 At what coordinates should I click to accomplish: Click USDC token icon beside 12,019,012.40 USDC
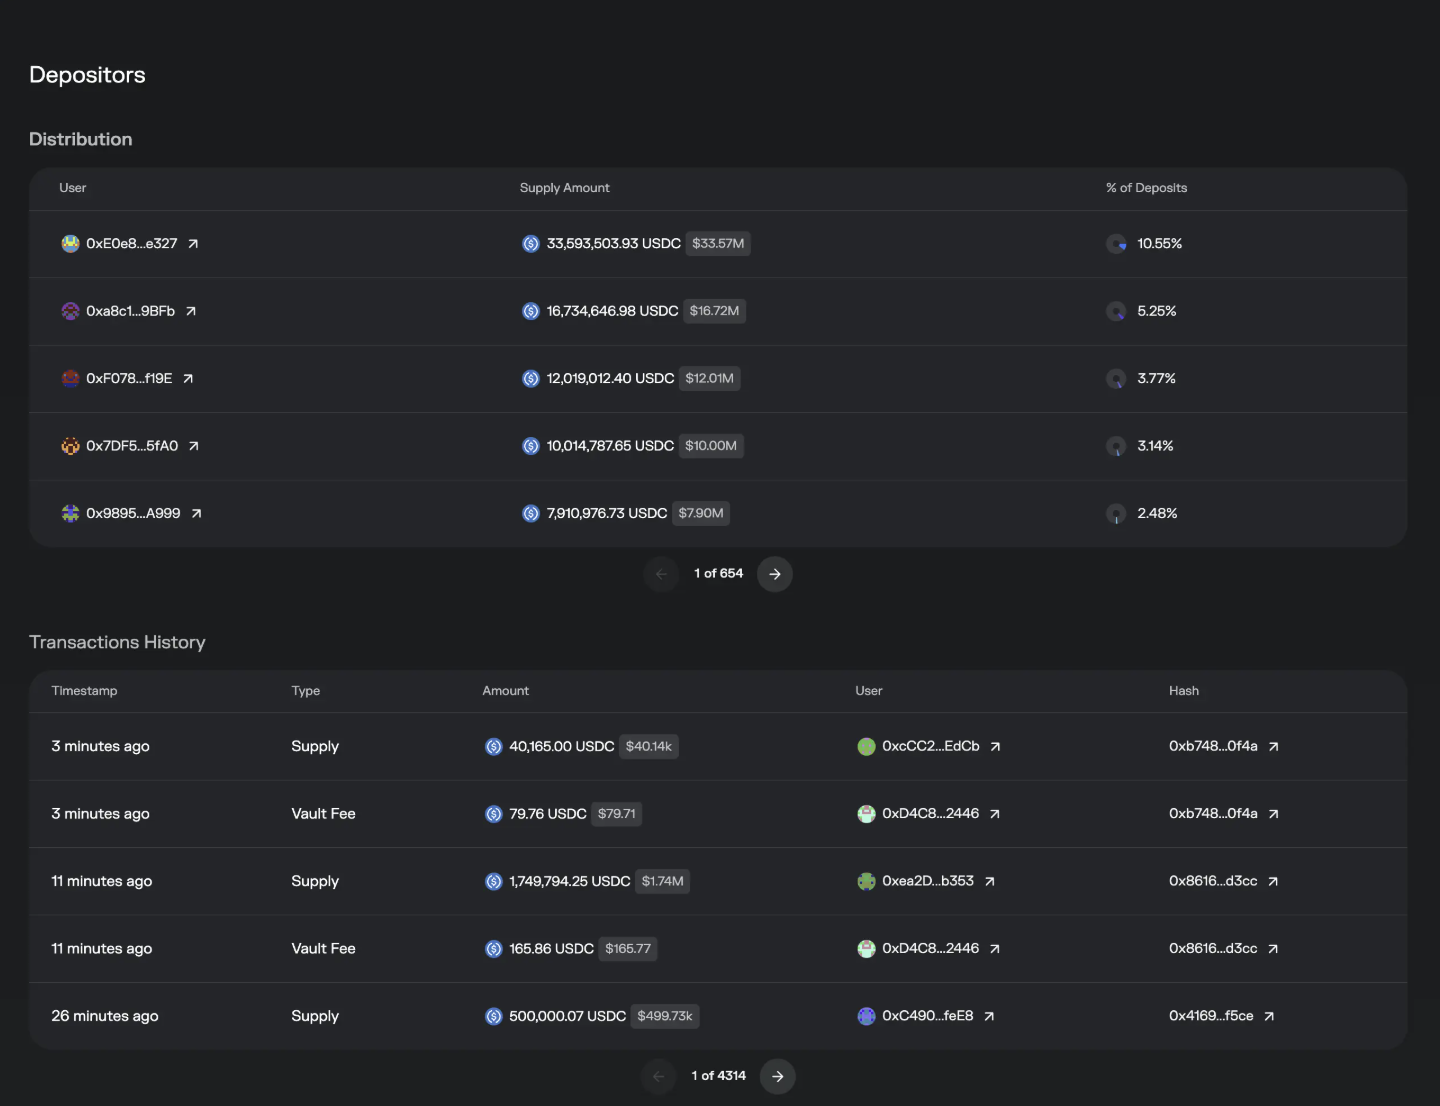point(531,379)
